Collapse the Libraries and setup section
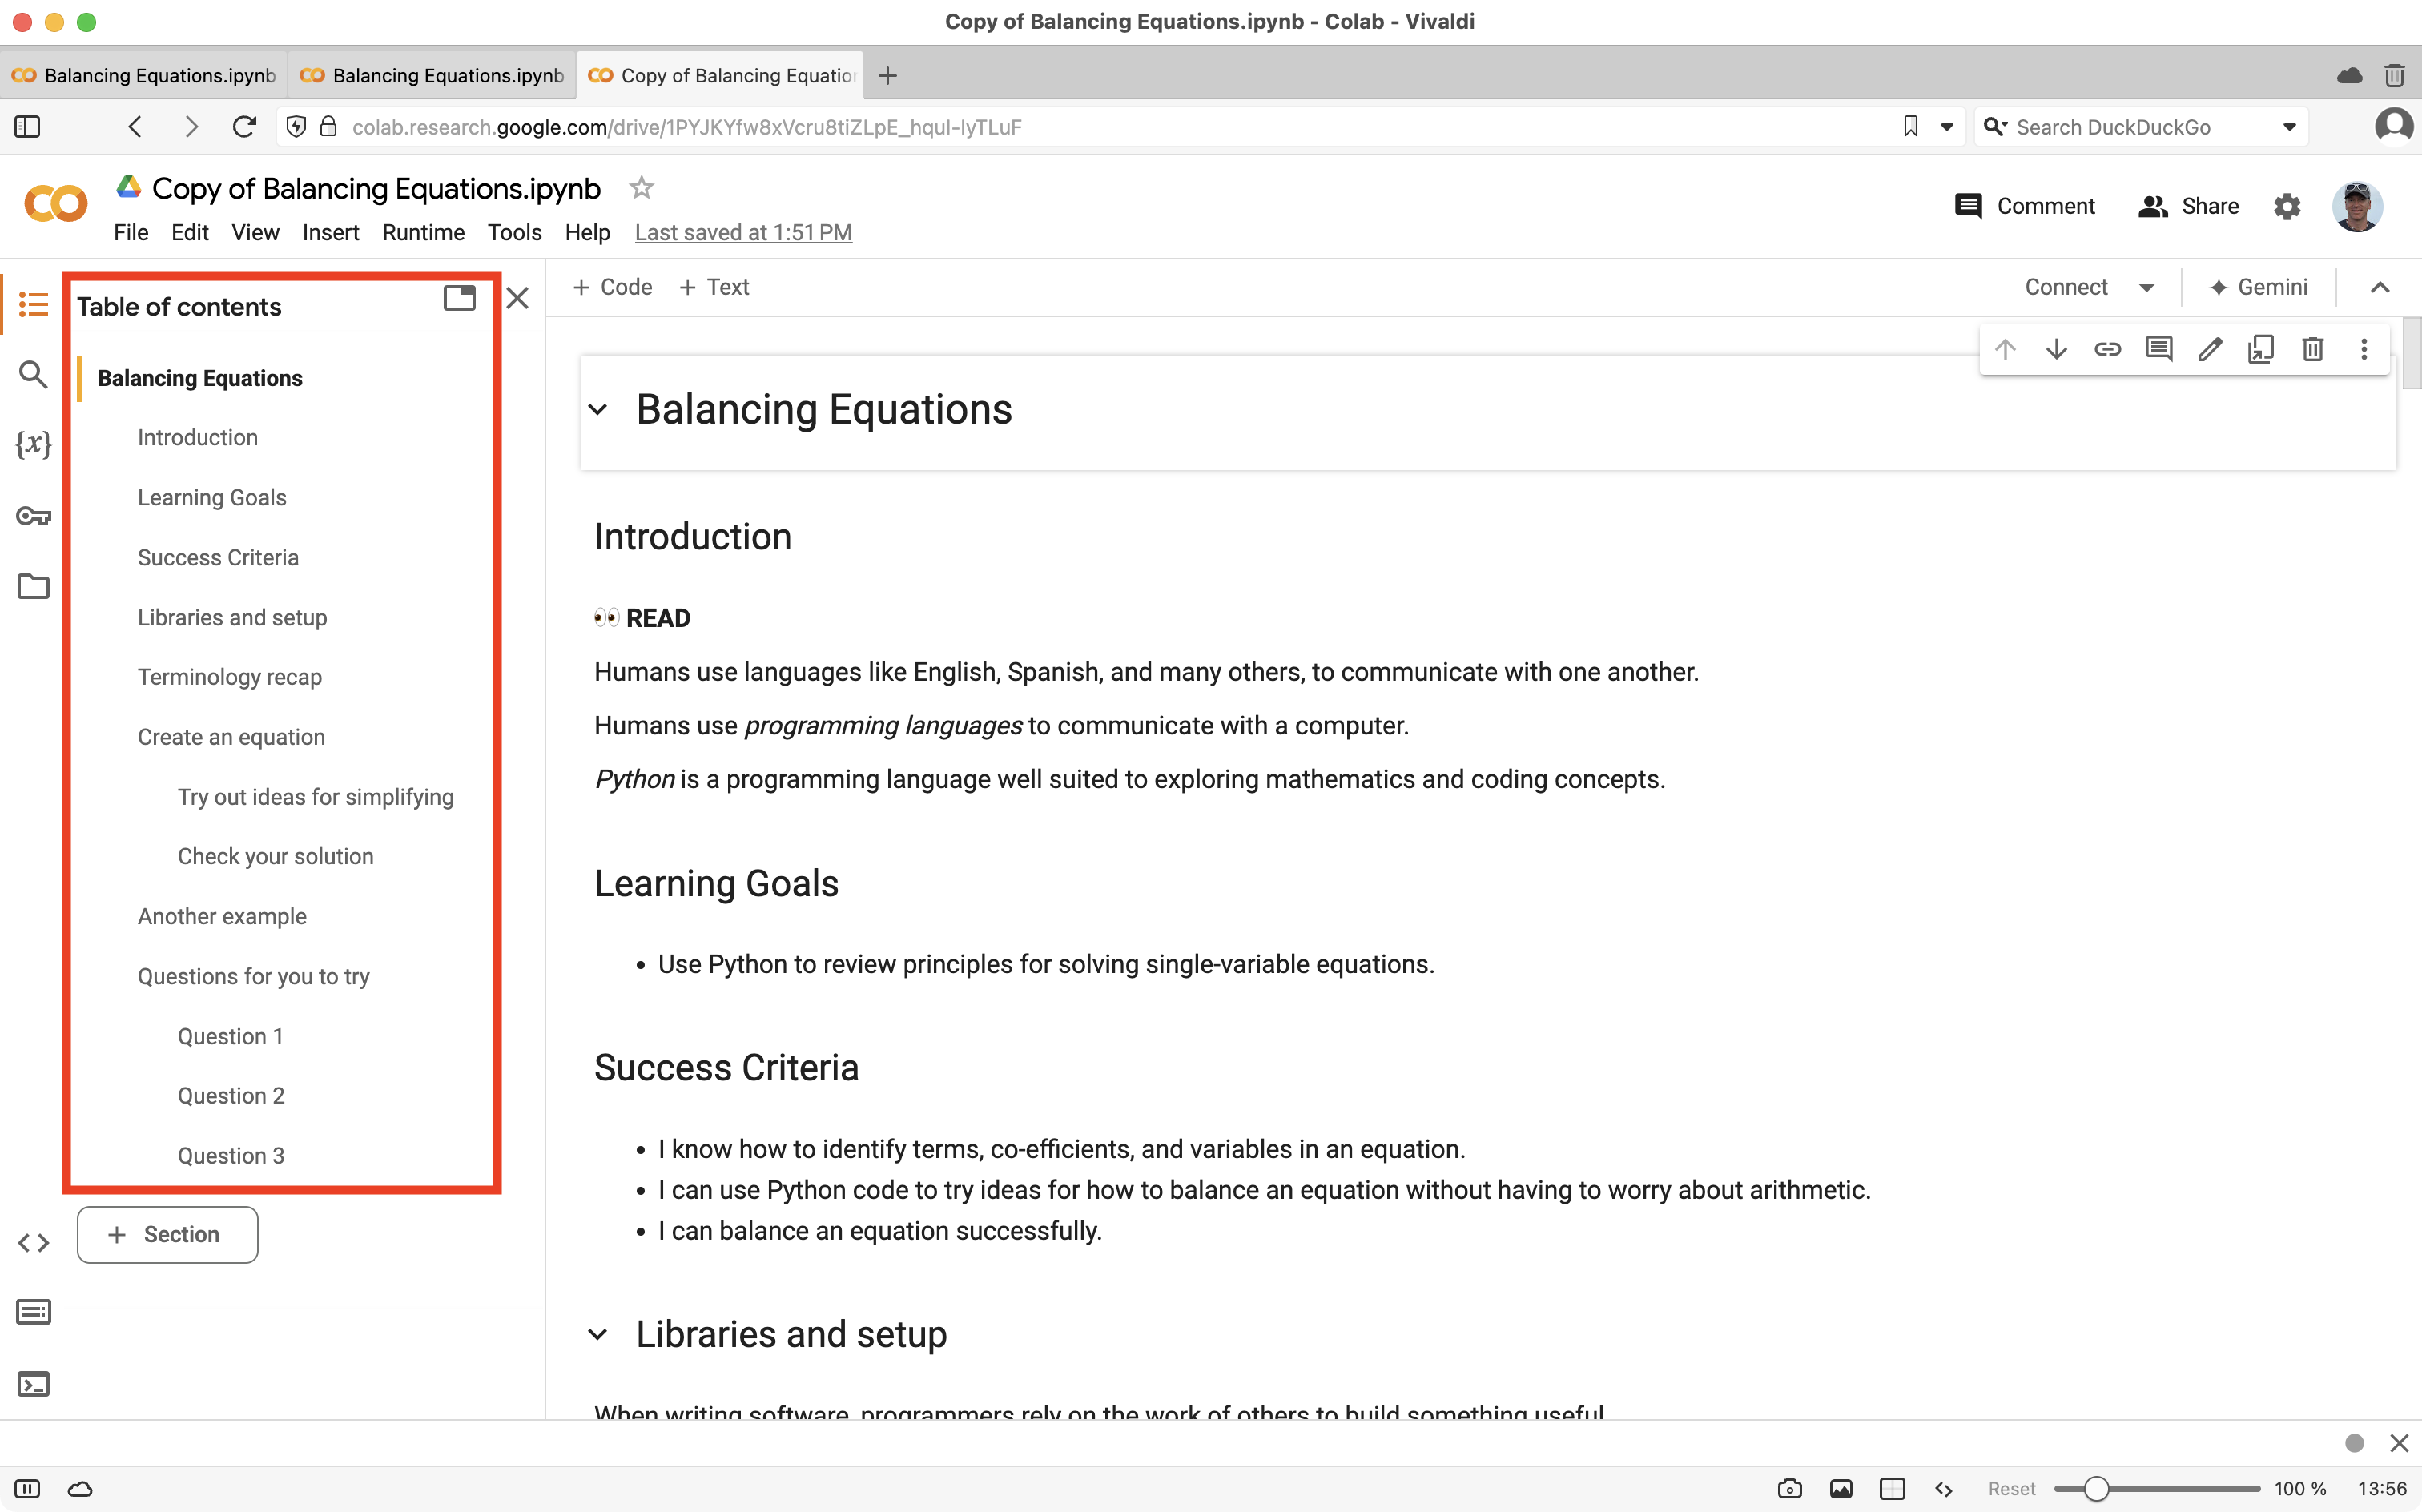Viewport: 2422px width, 1512px height. pyautogui.click(x=601, y=1334)
